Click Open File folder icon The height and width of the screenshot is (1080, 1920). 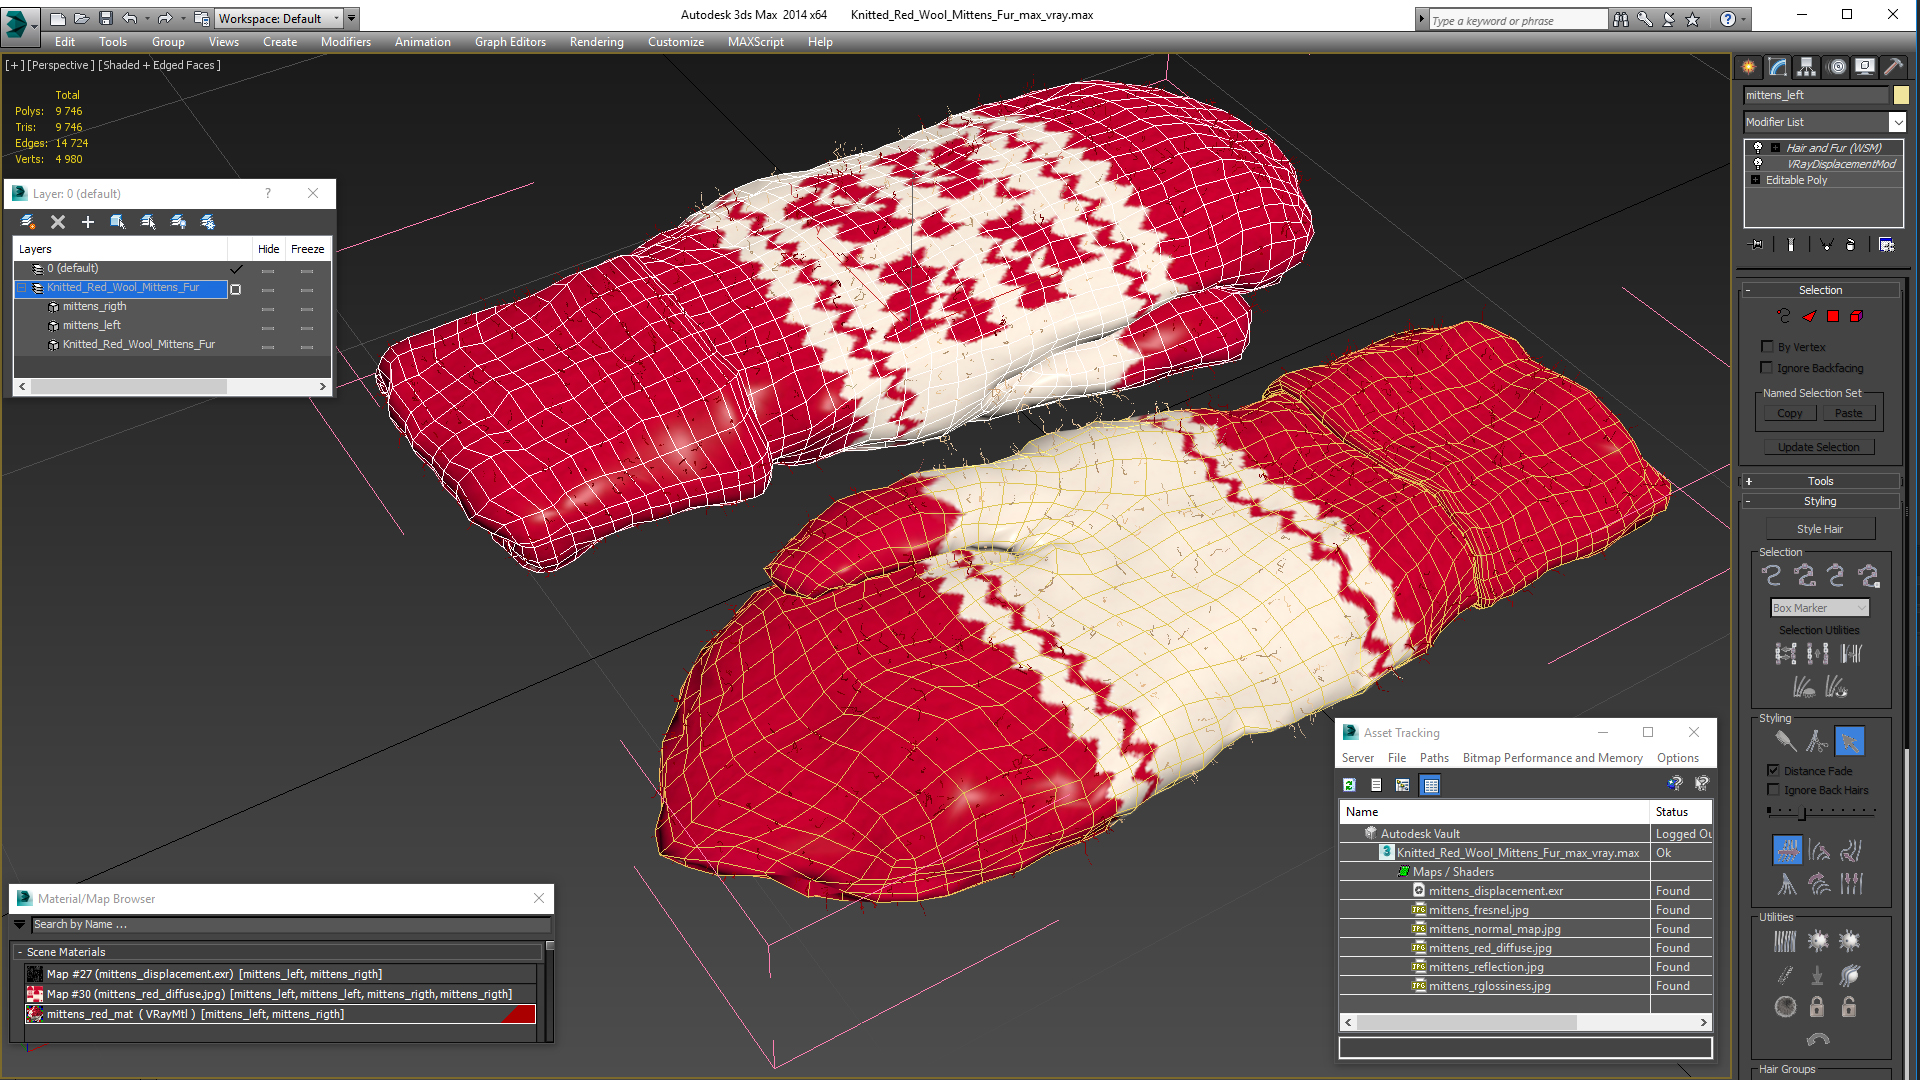[x=81, y=18]
